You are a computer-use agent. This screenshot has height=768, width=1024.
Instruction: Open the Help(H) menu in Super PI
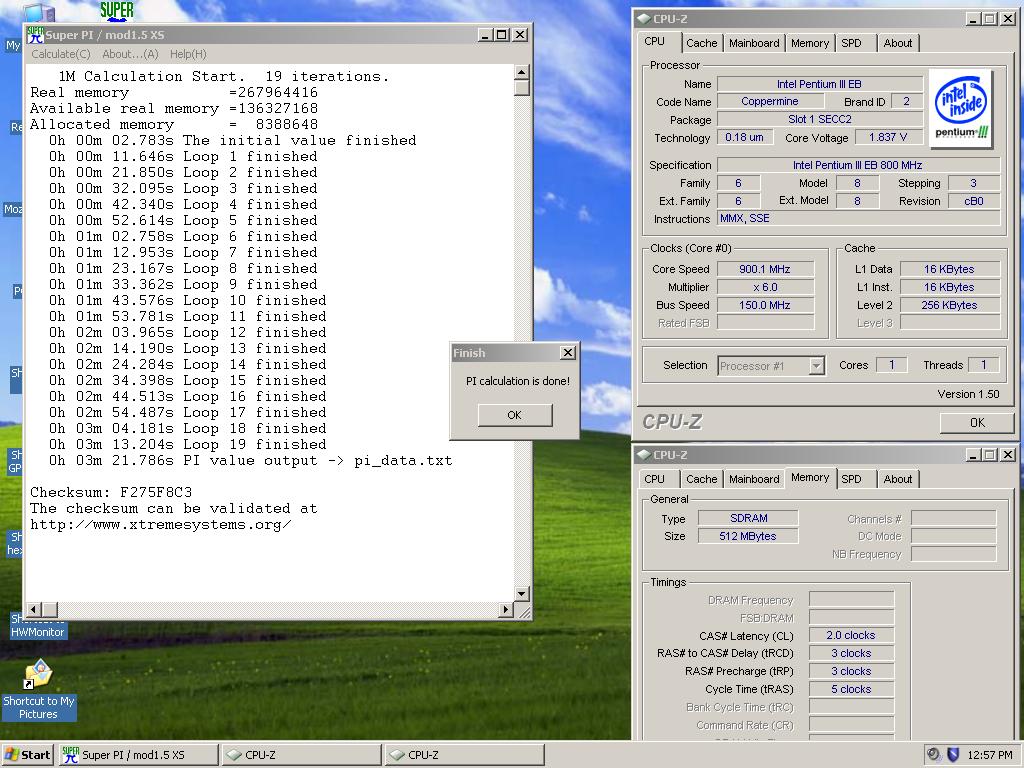pos(188,54)
